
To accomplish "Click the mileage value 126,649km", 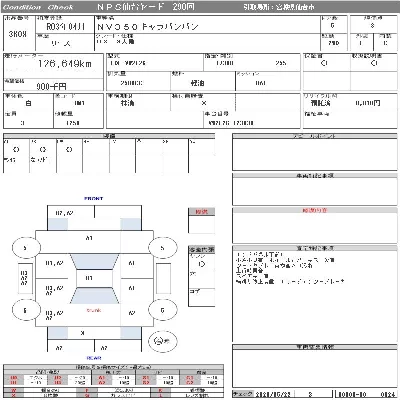I will [65, 64].
